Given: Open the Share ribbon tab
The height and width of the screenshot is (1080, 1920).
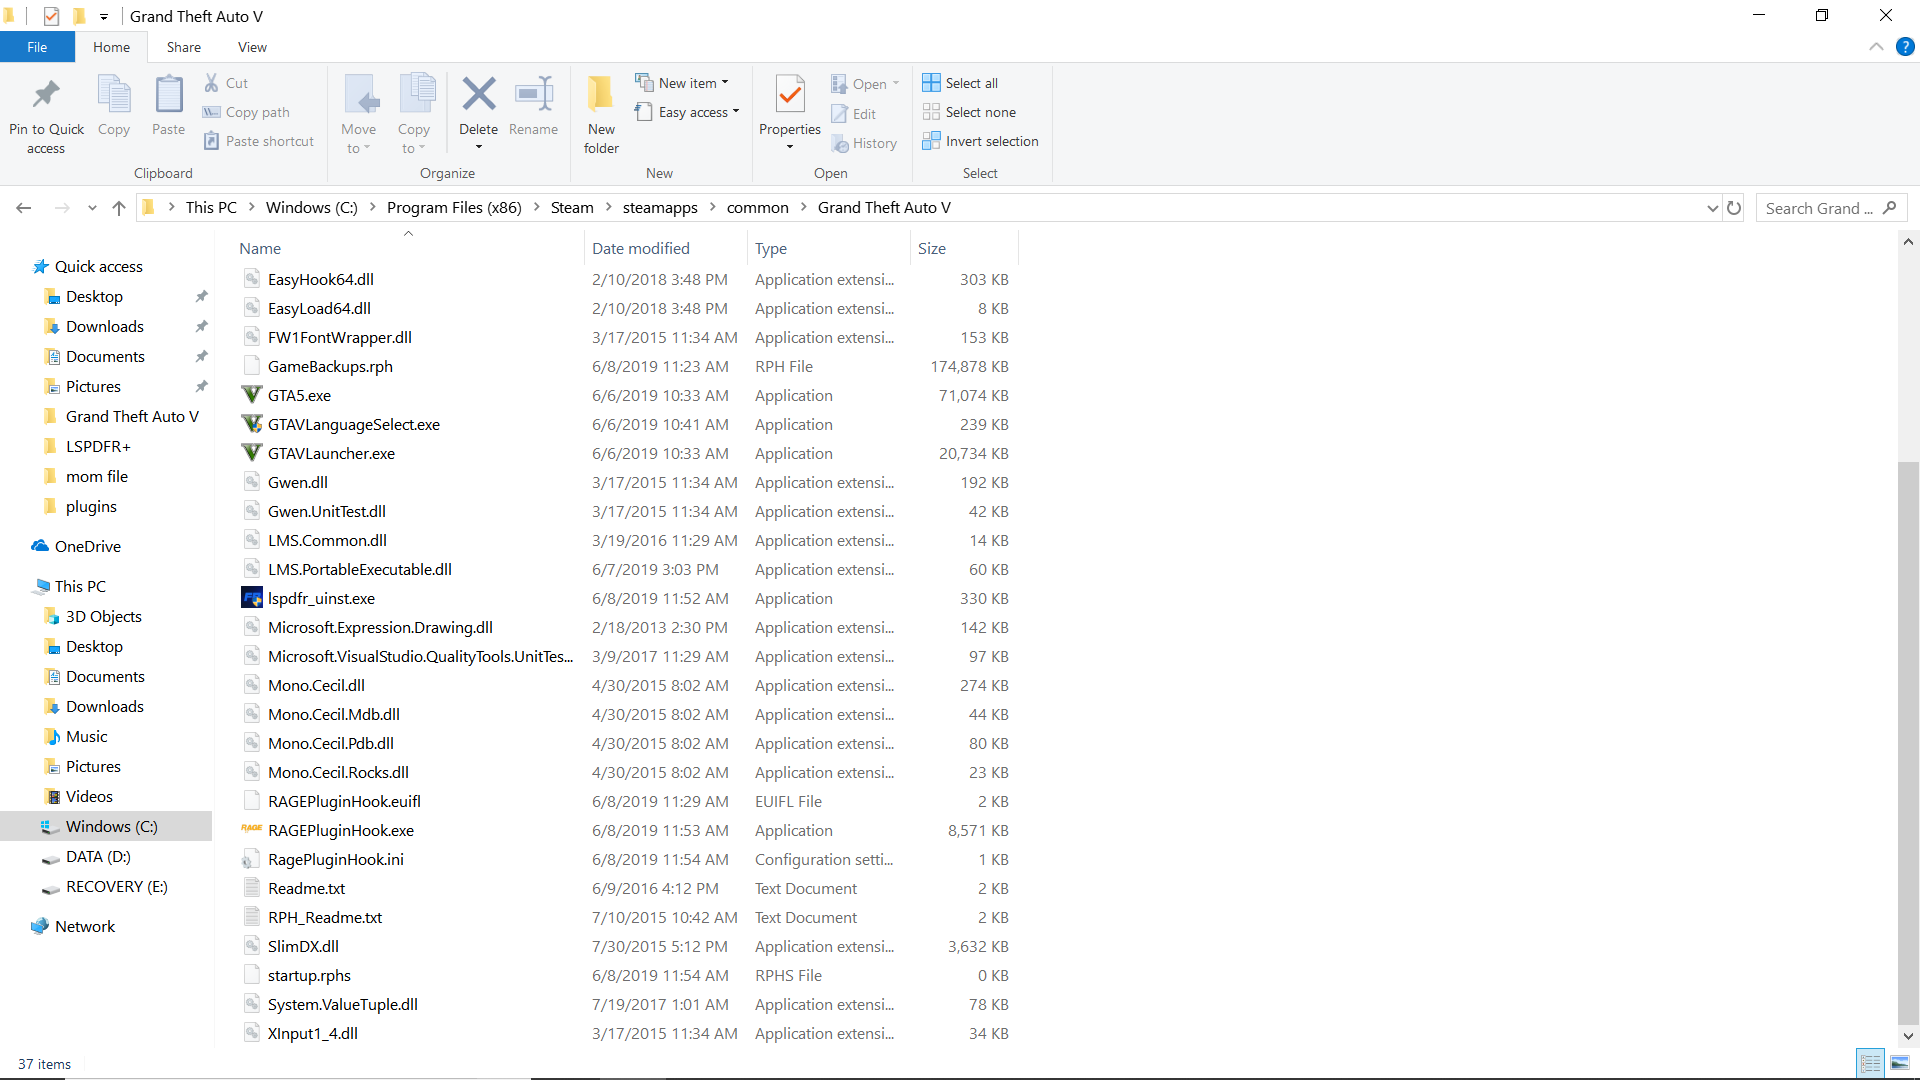Looking at the screenshot, I should pyautogui.click(x=184, y=47).
